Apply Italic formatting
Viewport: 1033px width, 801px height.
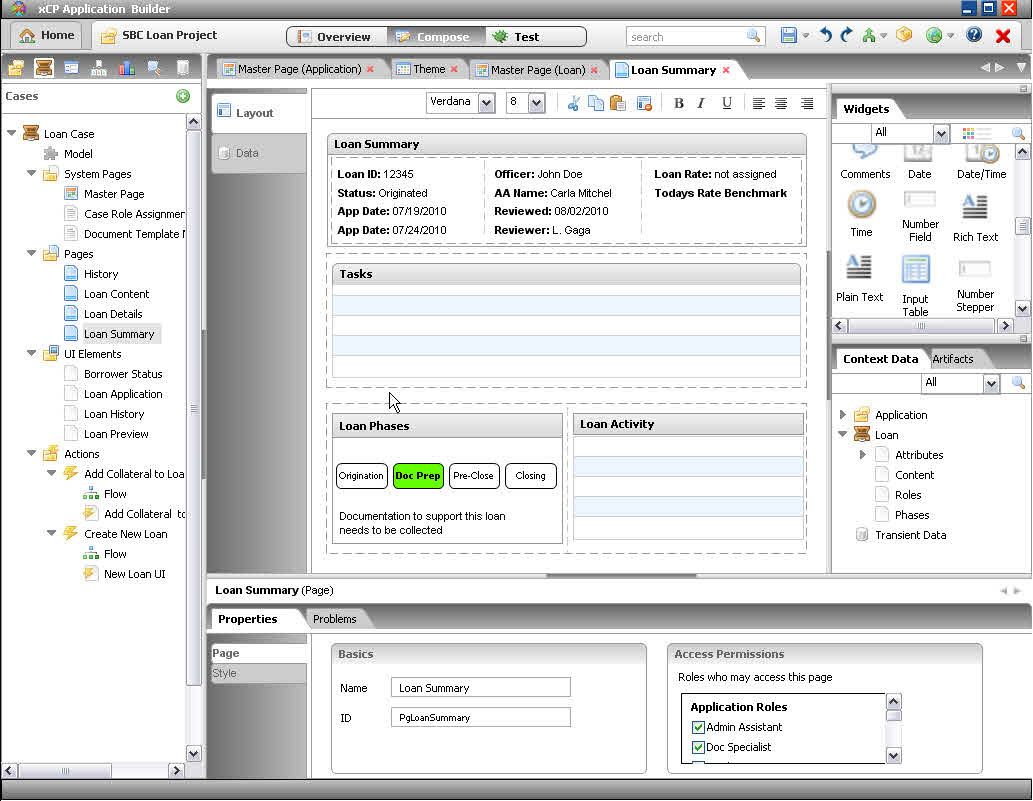tap(702, 103)
